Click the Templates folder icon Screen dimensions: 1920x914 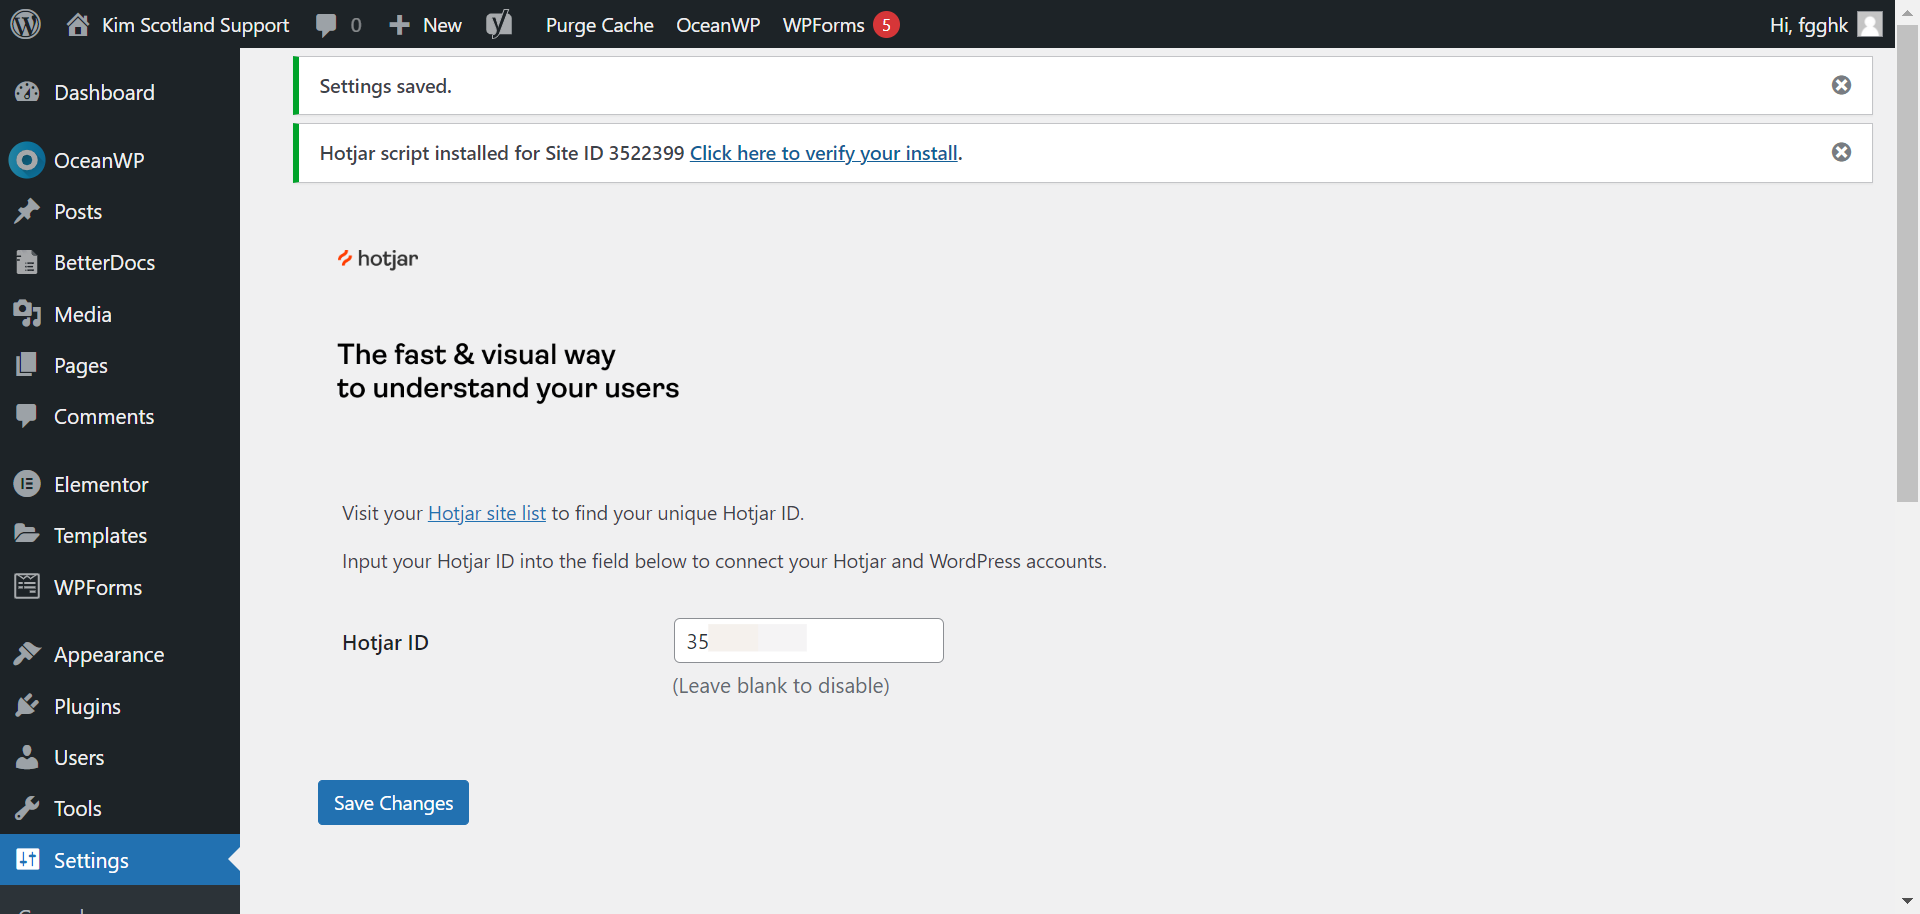[x=27, y=535]
